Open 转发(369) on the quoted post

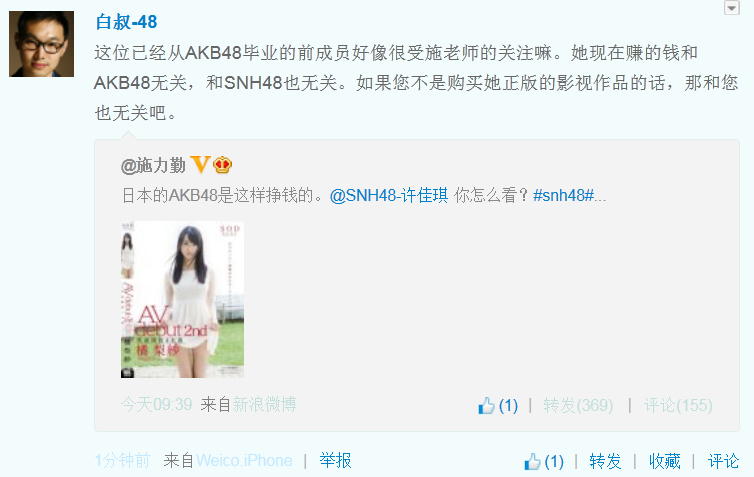(x=578, y=405)
